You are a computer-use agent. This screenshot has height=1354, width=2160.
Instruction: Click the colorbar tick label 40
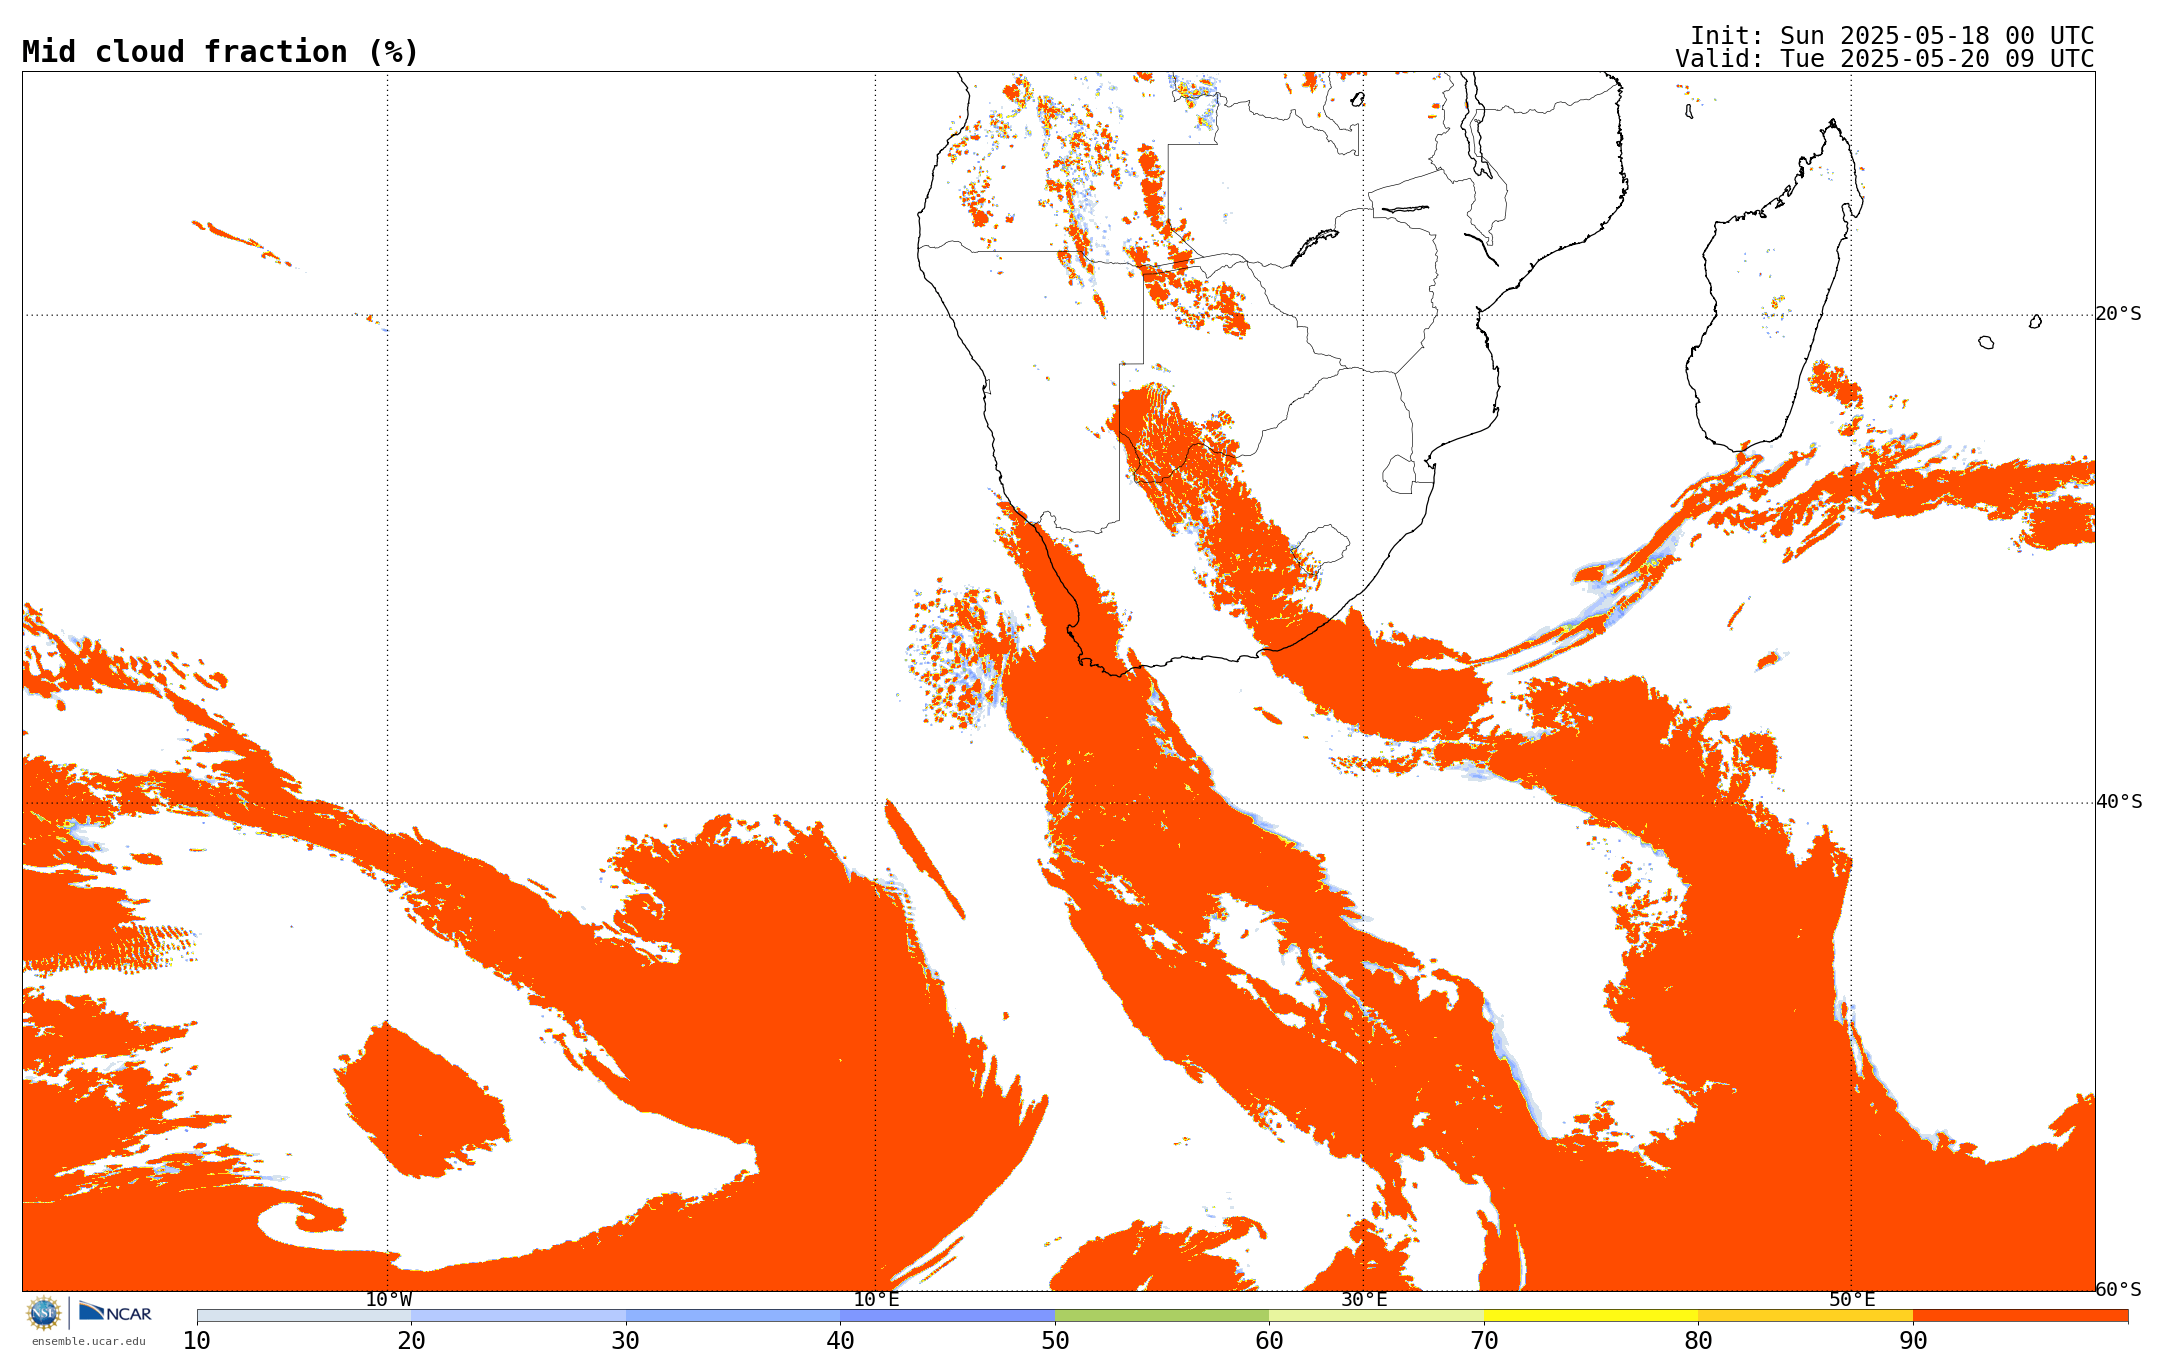click(841, 1340)
